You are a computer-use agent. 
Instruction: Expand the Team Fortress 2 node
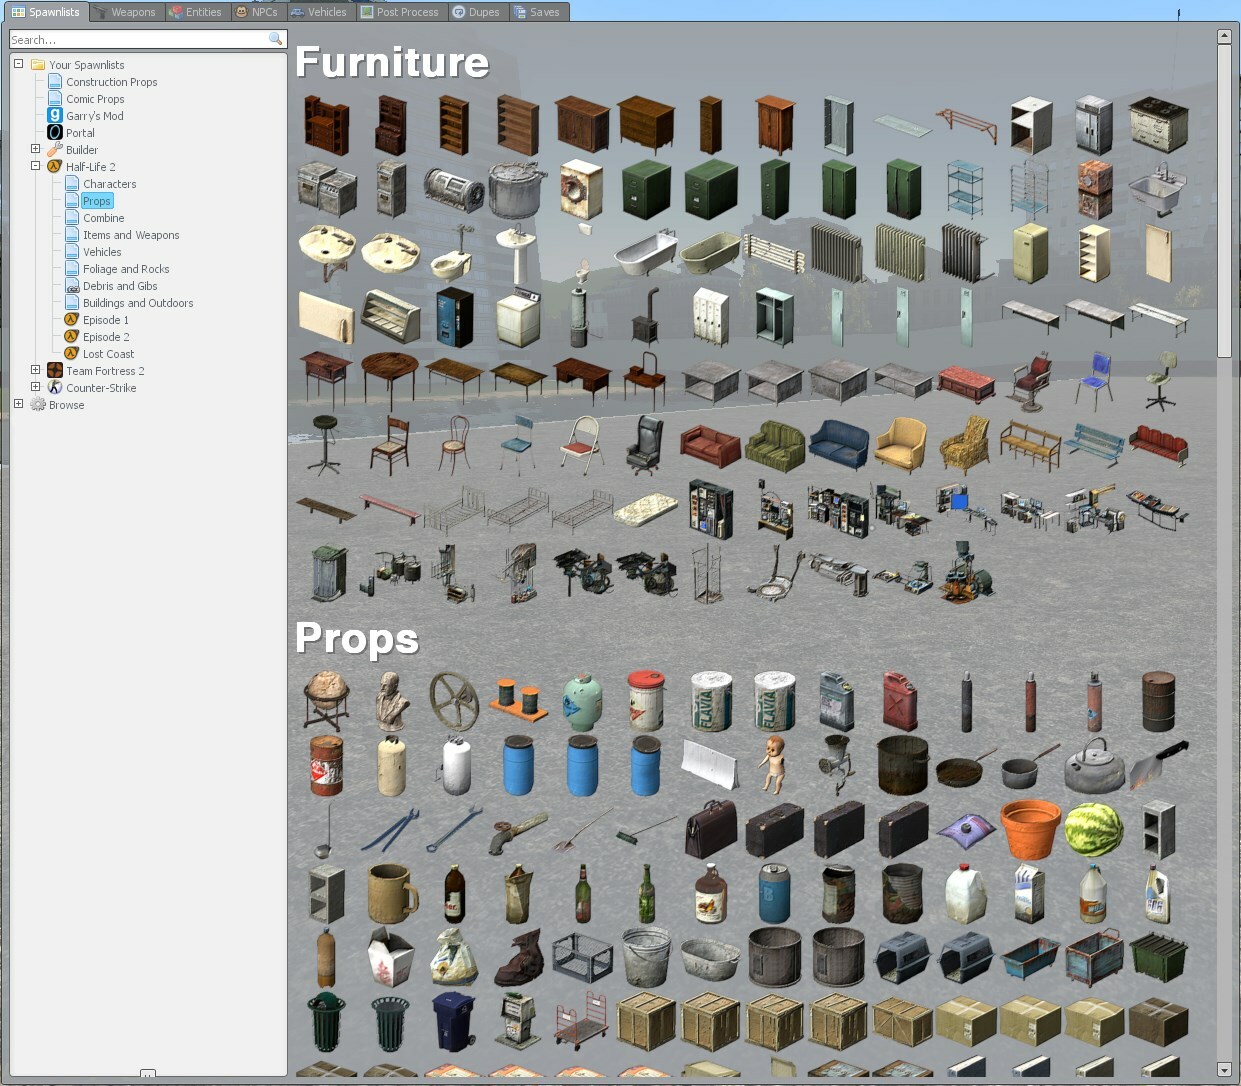pos(35,369)
